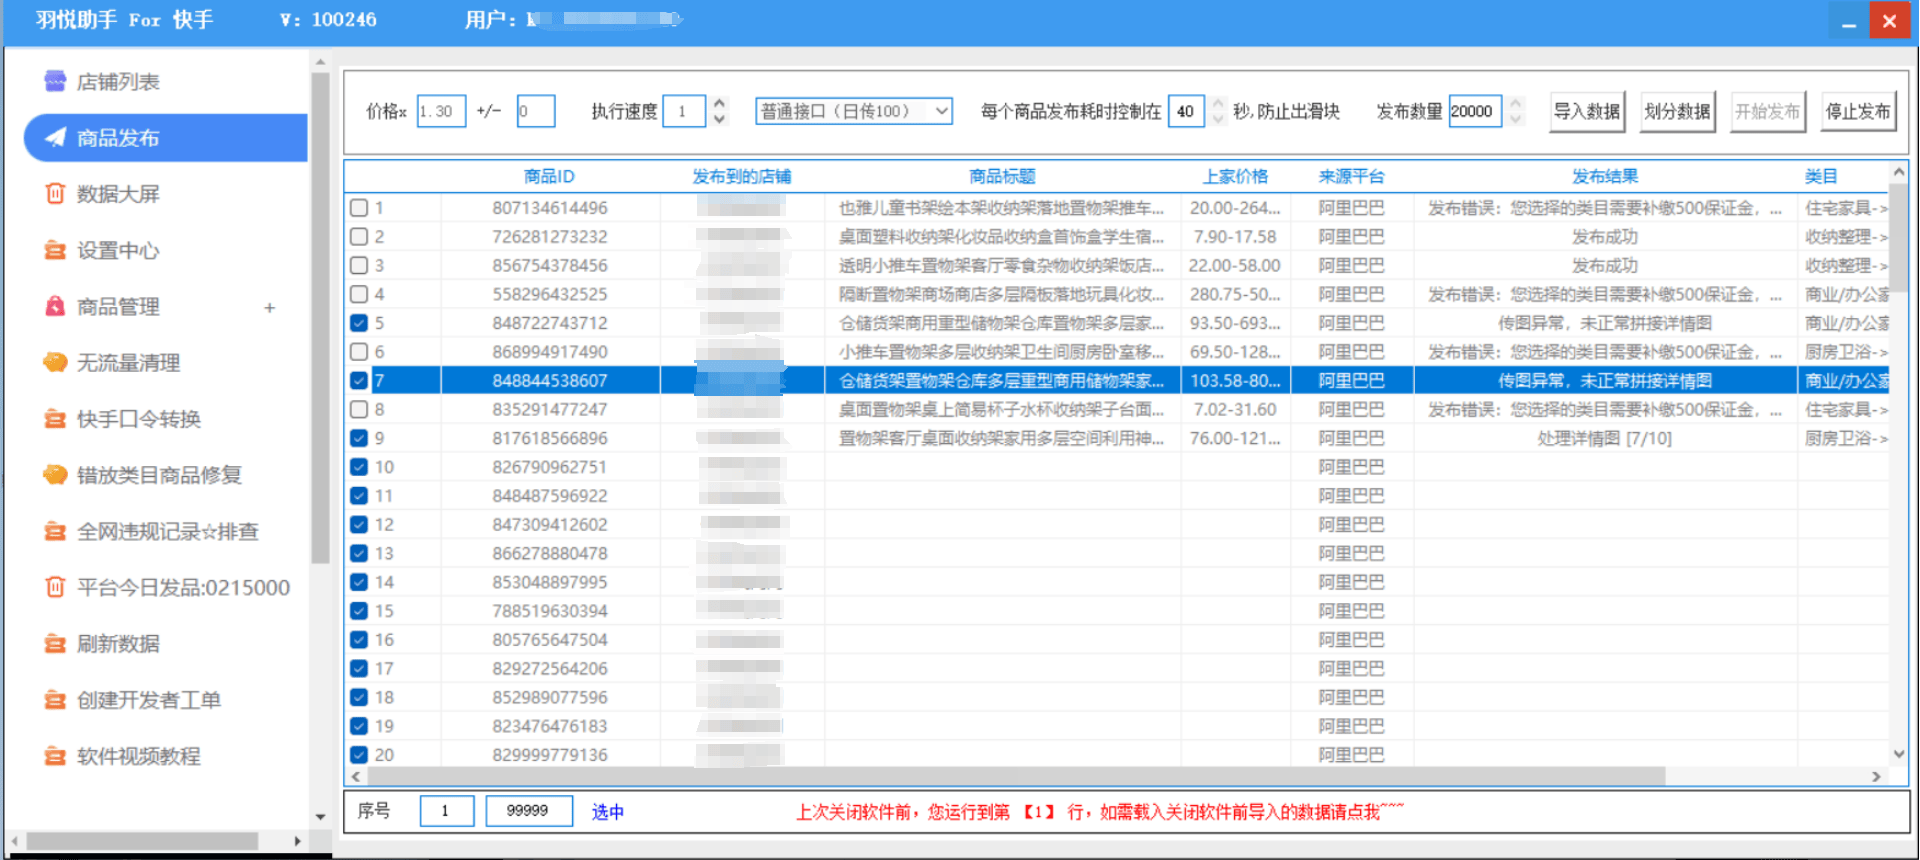This screenshot has height=860, width=1920.
Task: Open the 普通接口（日传100）dropdown
Action: click(x=854, y=111)
